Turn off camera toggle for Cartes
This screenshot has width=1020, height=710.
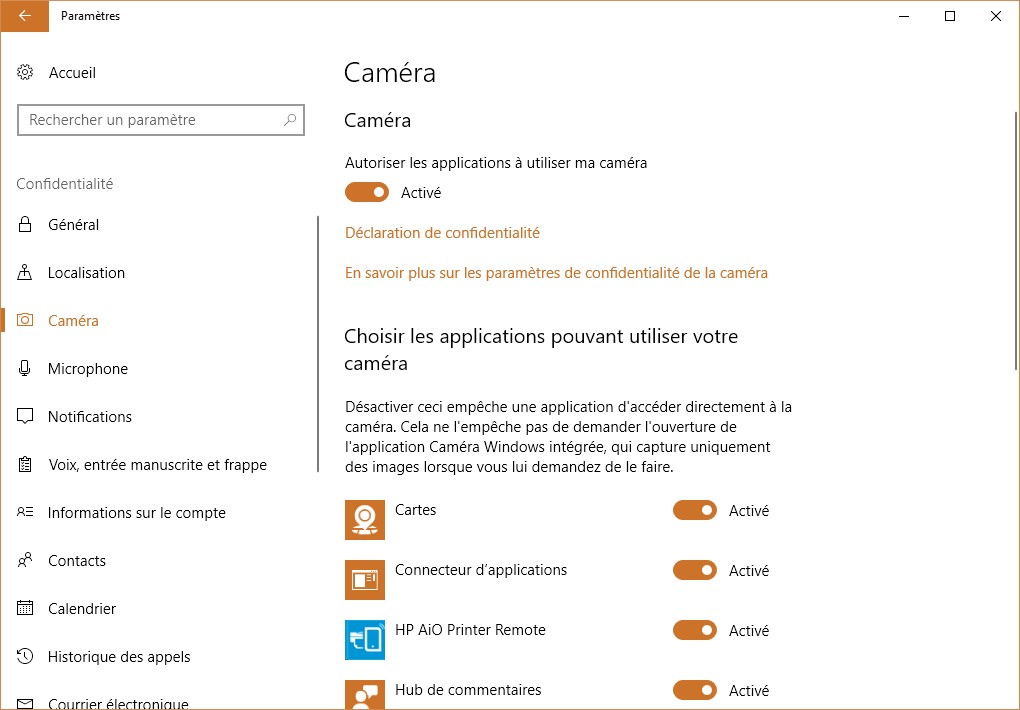tap(695, 511)
